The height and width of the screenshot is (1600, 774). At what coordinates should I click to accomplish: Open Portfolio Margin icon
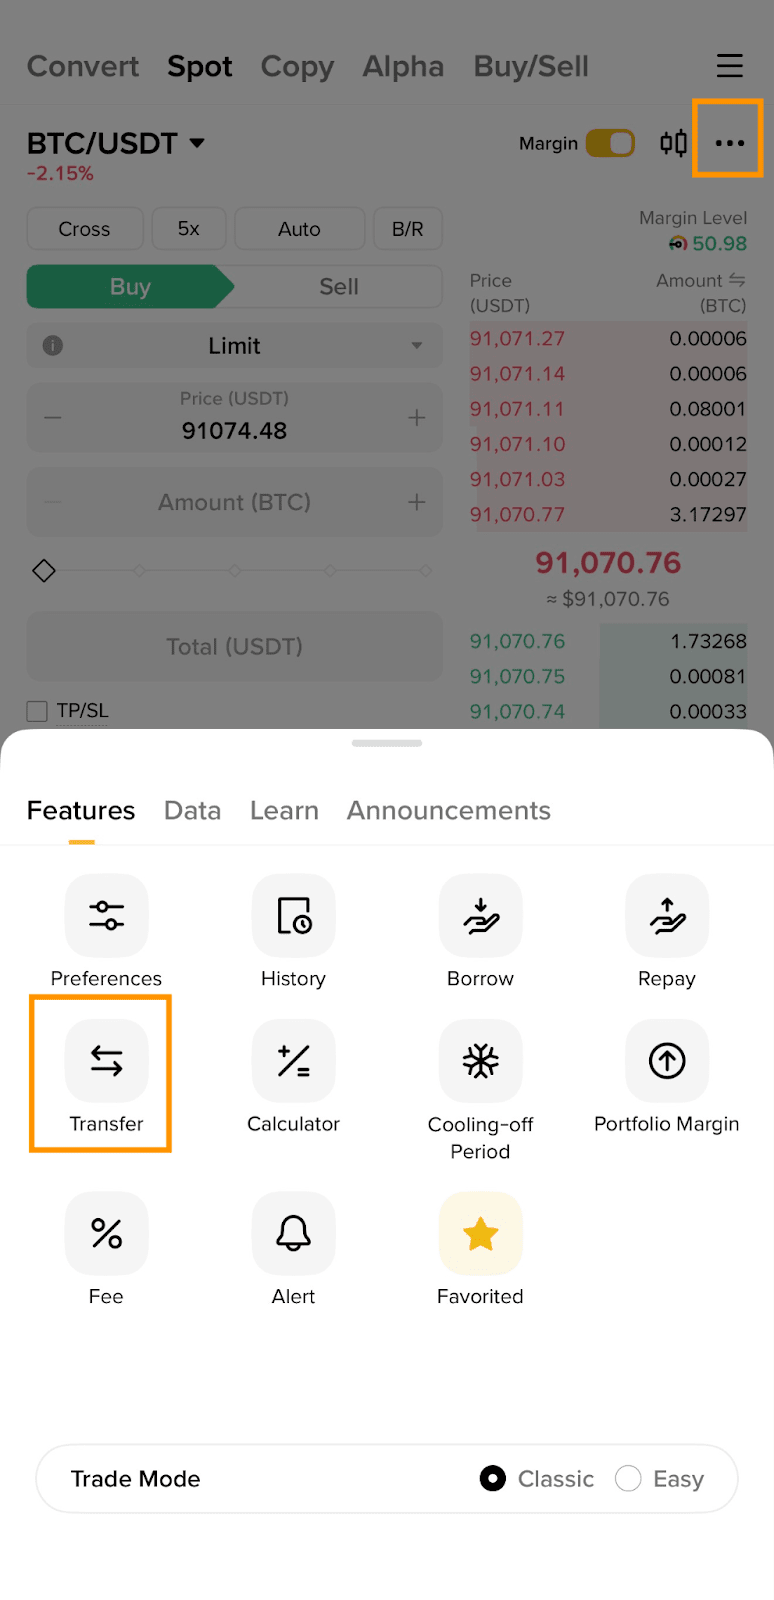tap(667, 1061)
